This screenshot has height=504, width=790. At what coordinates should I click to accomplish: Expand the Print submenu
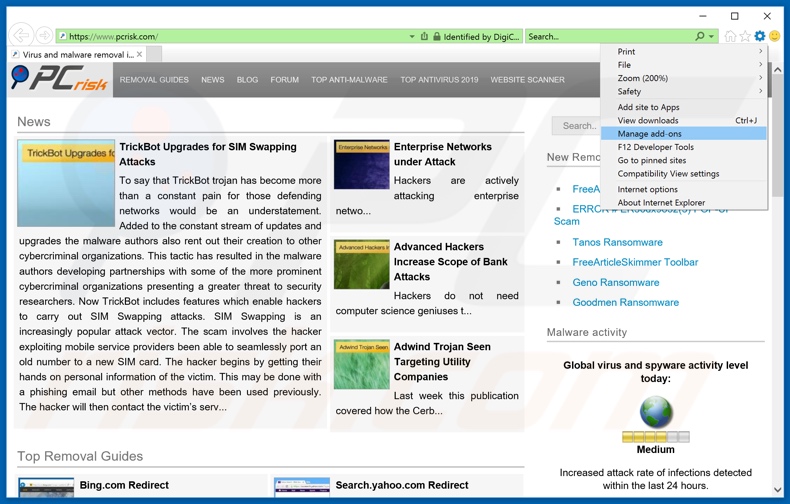[x=684, y=51]
